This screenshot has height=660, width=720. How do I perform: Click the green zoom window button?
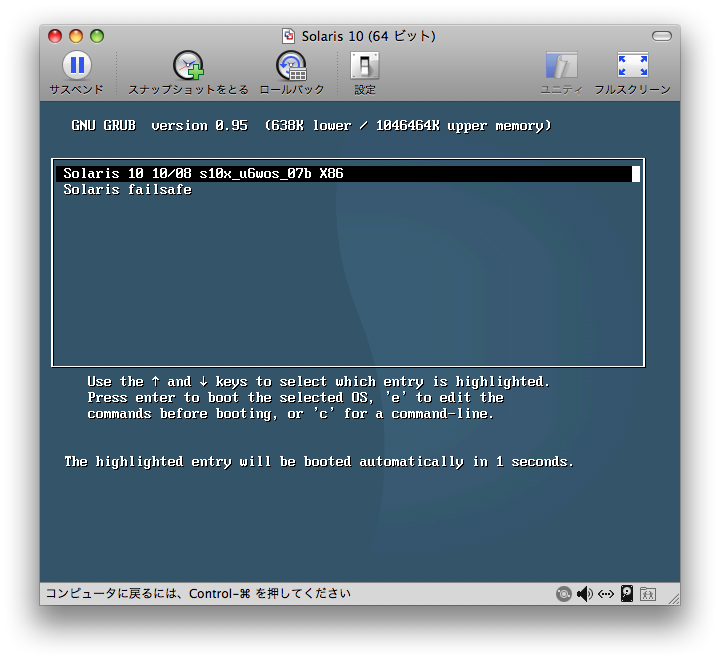[x=97, y=36]
